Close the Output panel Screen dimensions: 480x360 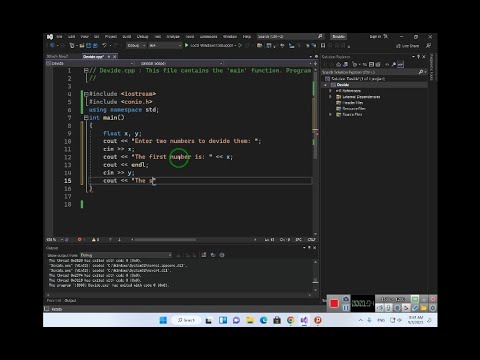315,248
